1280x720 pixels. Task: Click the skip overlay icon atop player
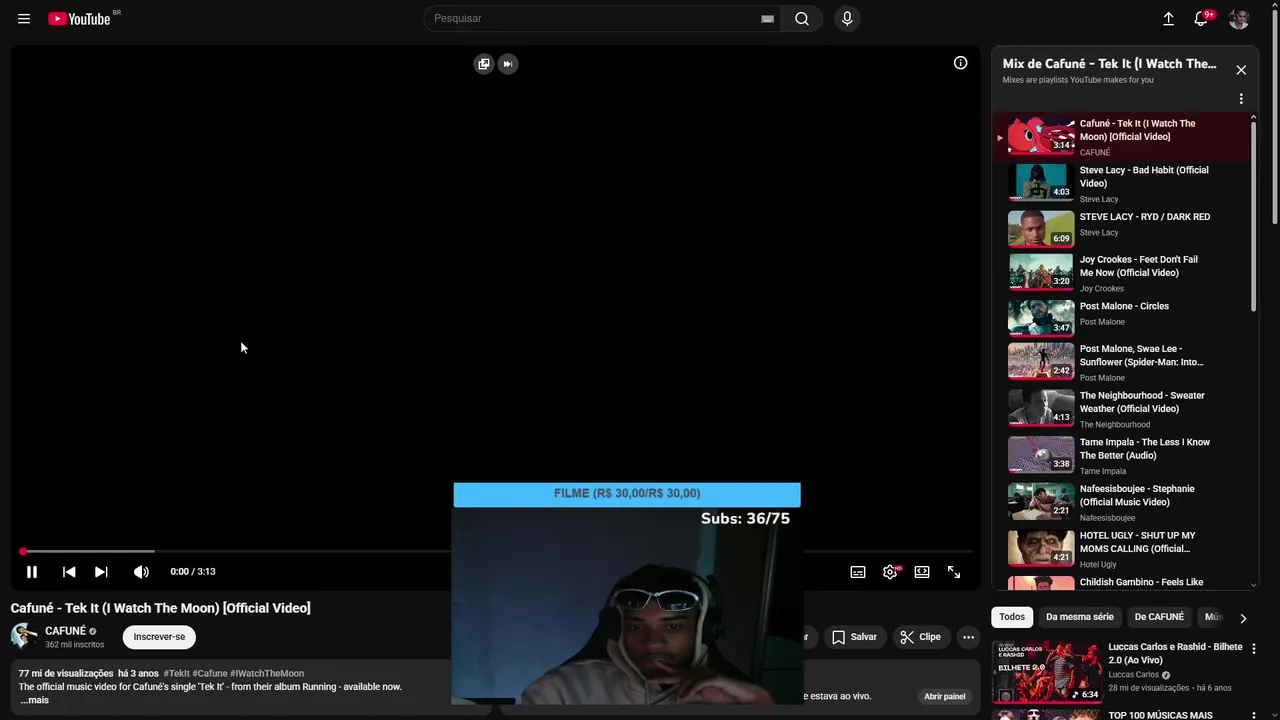click(508, 64)
